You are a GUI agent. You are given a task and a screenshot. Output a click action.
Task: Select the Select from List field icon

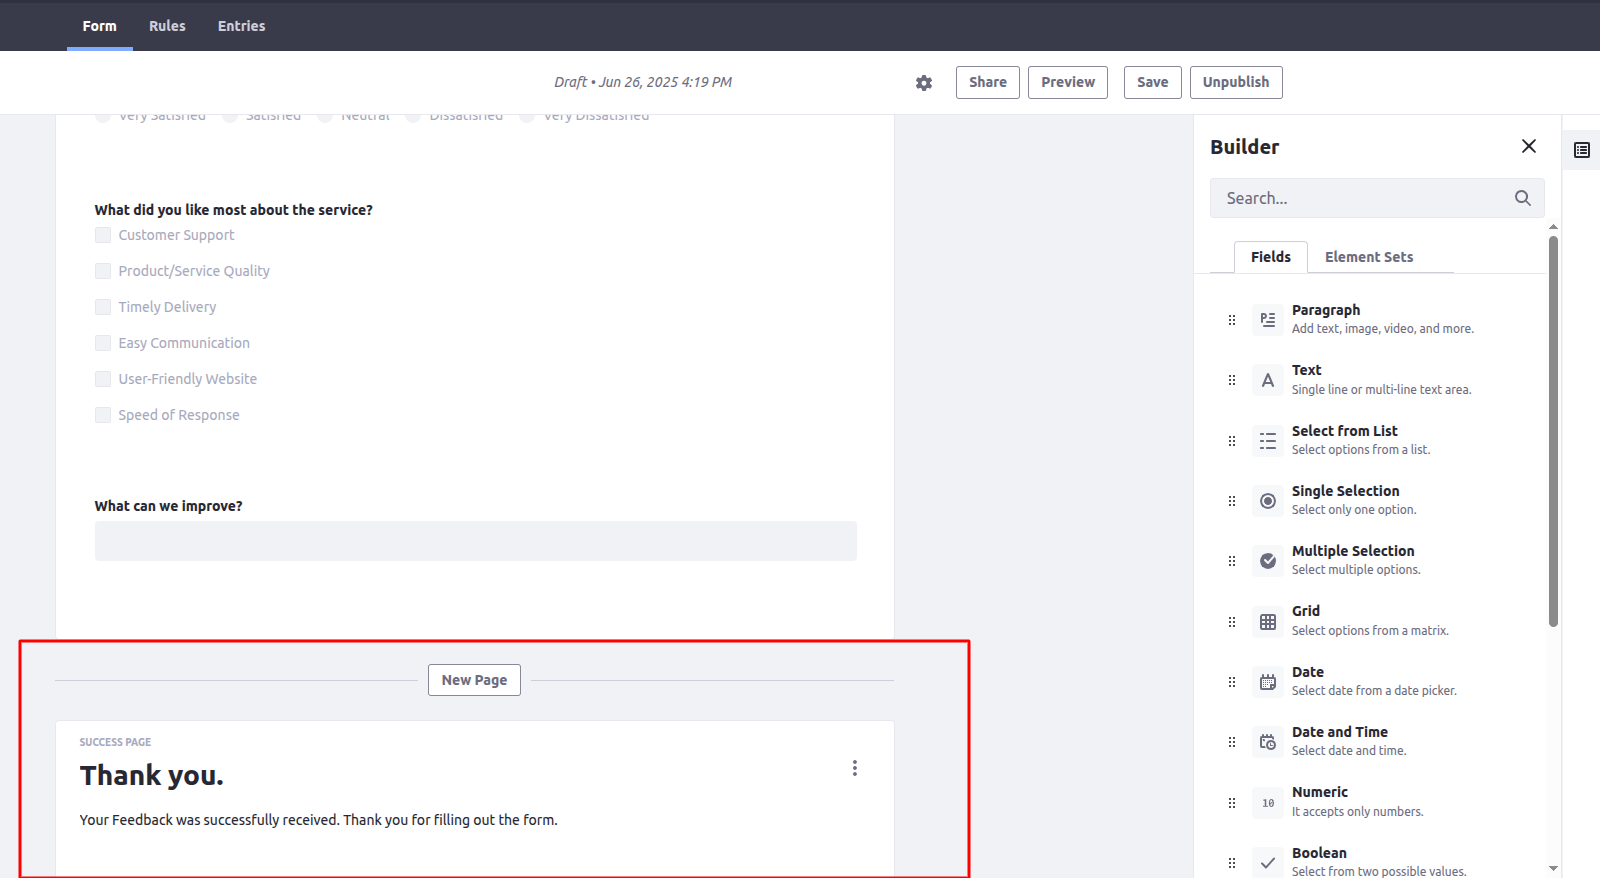(x=1268, y=441)
